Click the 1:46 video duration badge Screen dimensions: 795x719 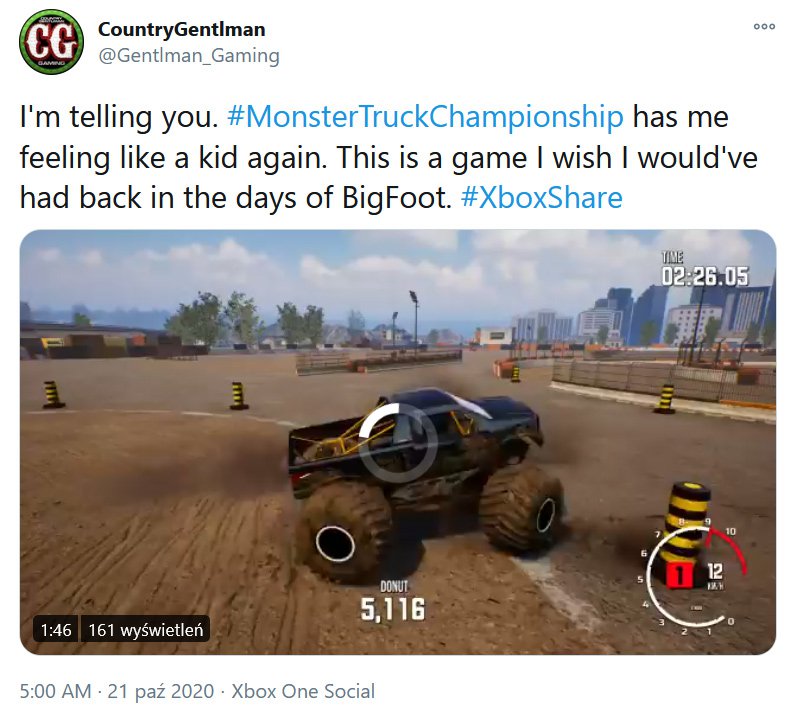pos(56,630)
